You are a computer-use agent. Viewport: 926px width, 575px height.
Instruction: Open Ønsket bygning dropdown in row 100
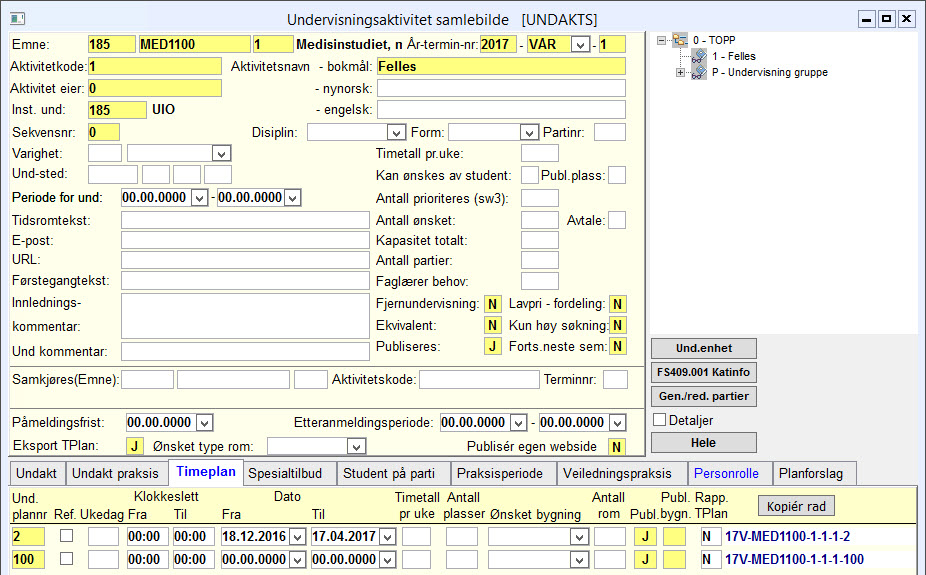579,560
